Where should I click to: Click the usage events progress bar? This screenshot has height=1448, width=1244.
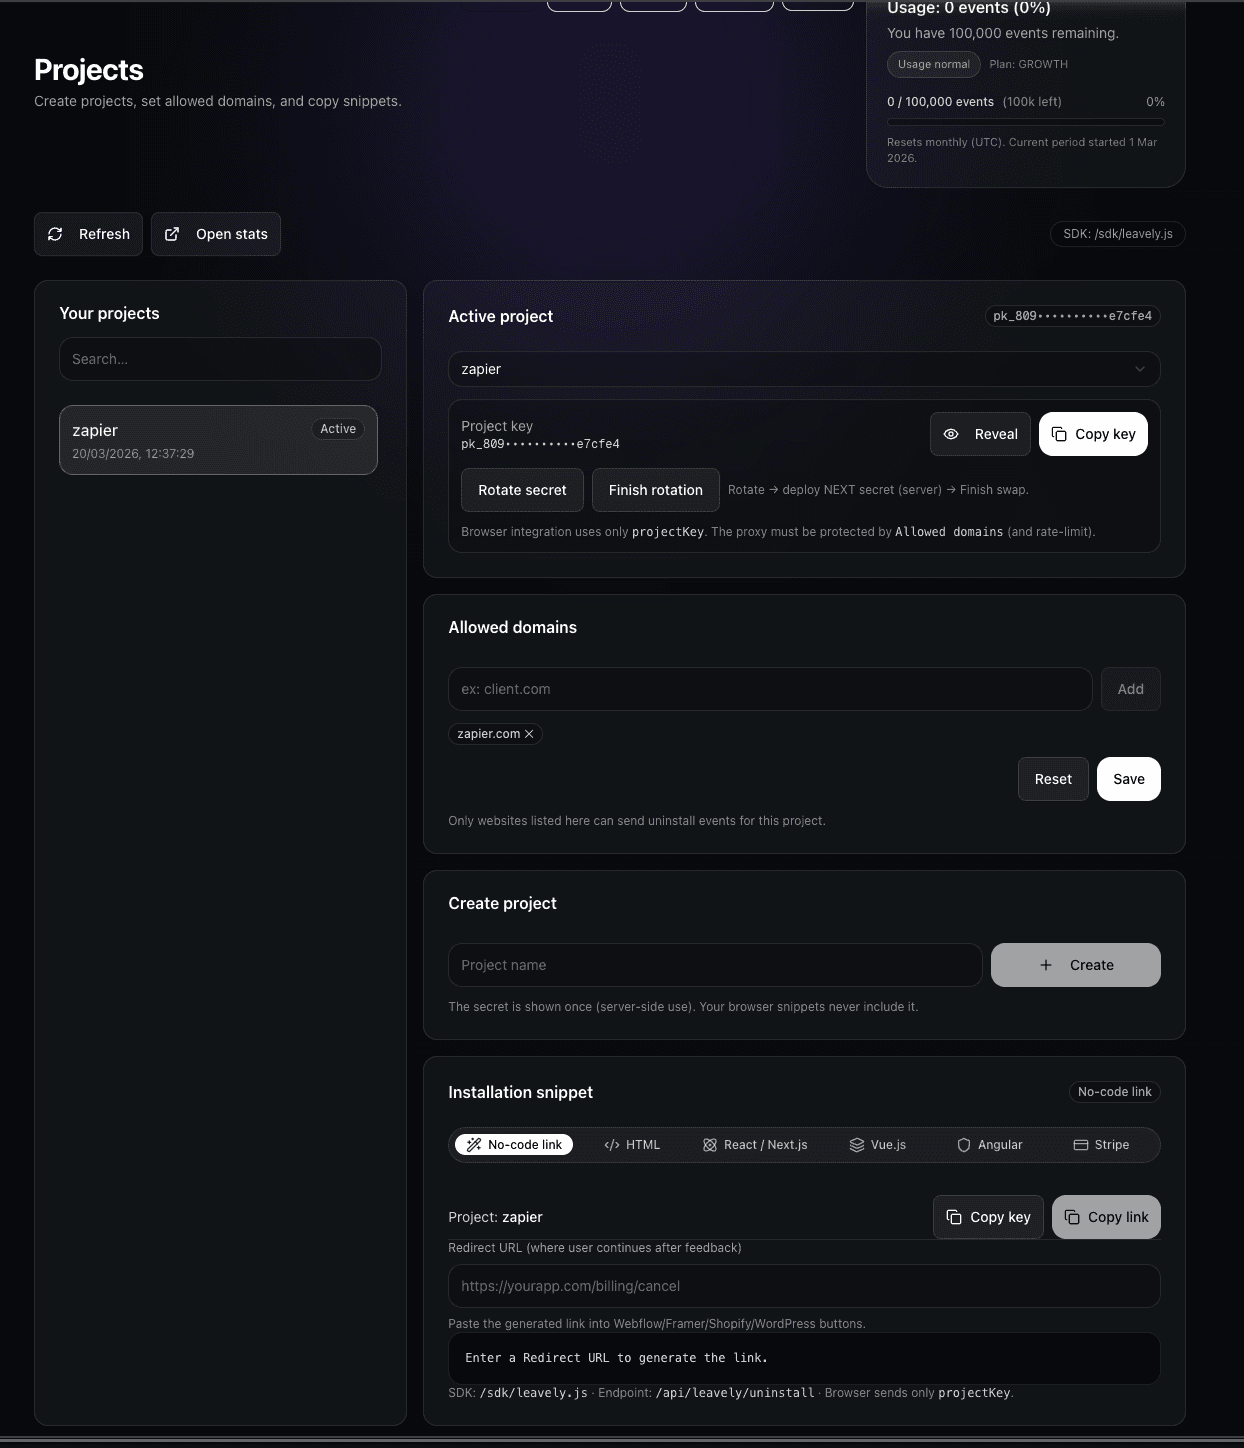[1025, 120]
